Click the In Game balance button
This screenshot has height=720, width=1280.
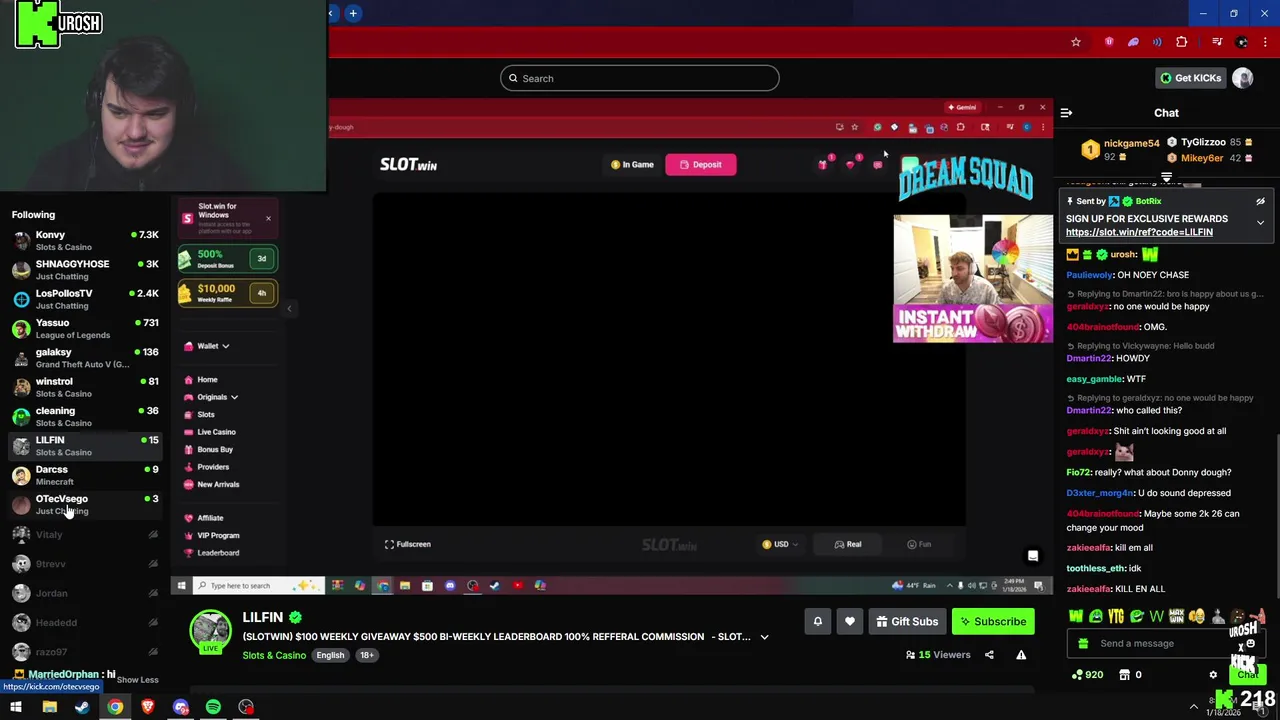point(632,165)
